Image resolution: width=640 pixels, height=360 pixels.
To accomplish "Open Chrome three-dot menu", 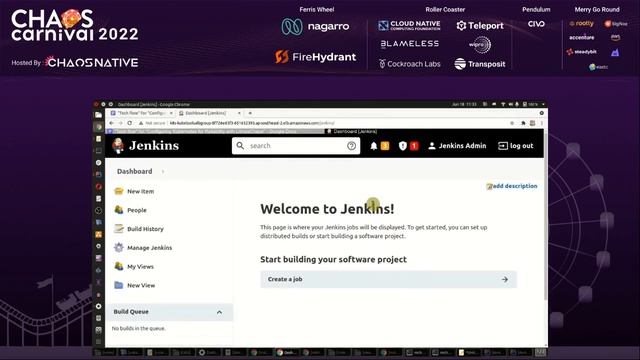I will (x=542, y=123).
